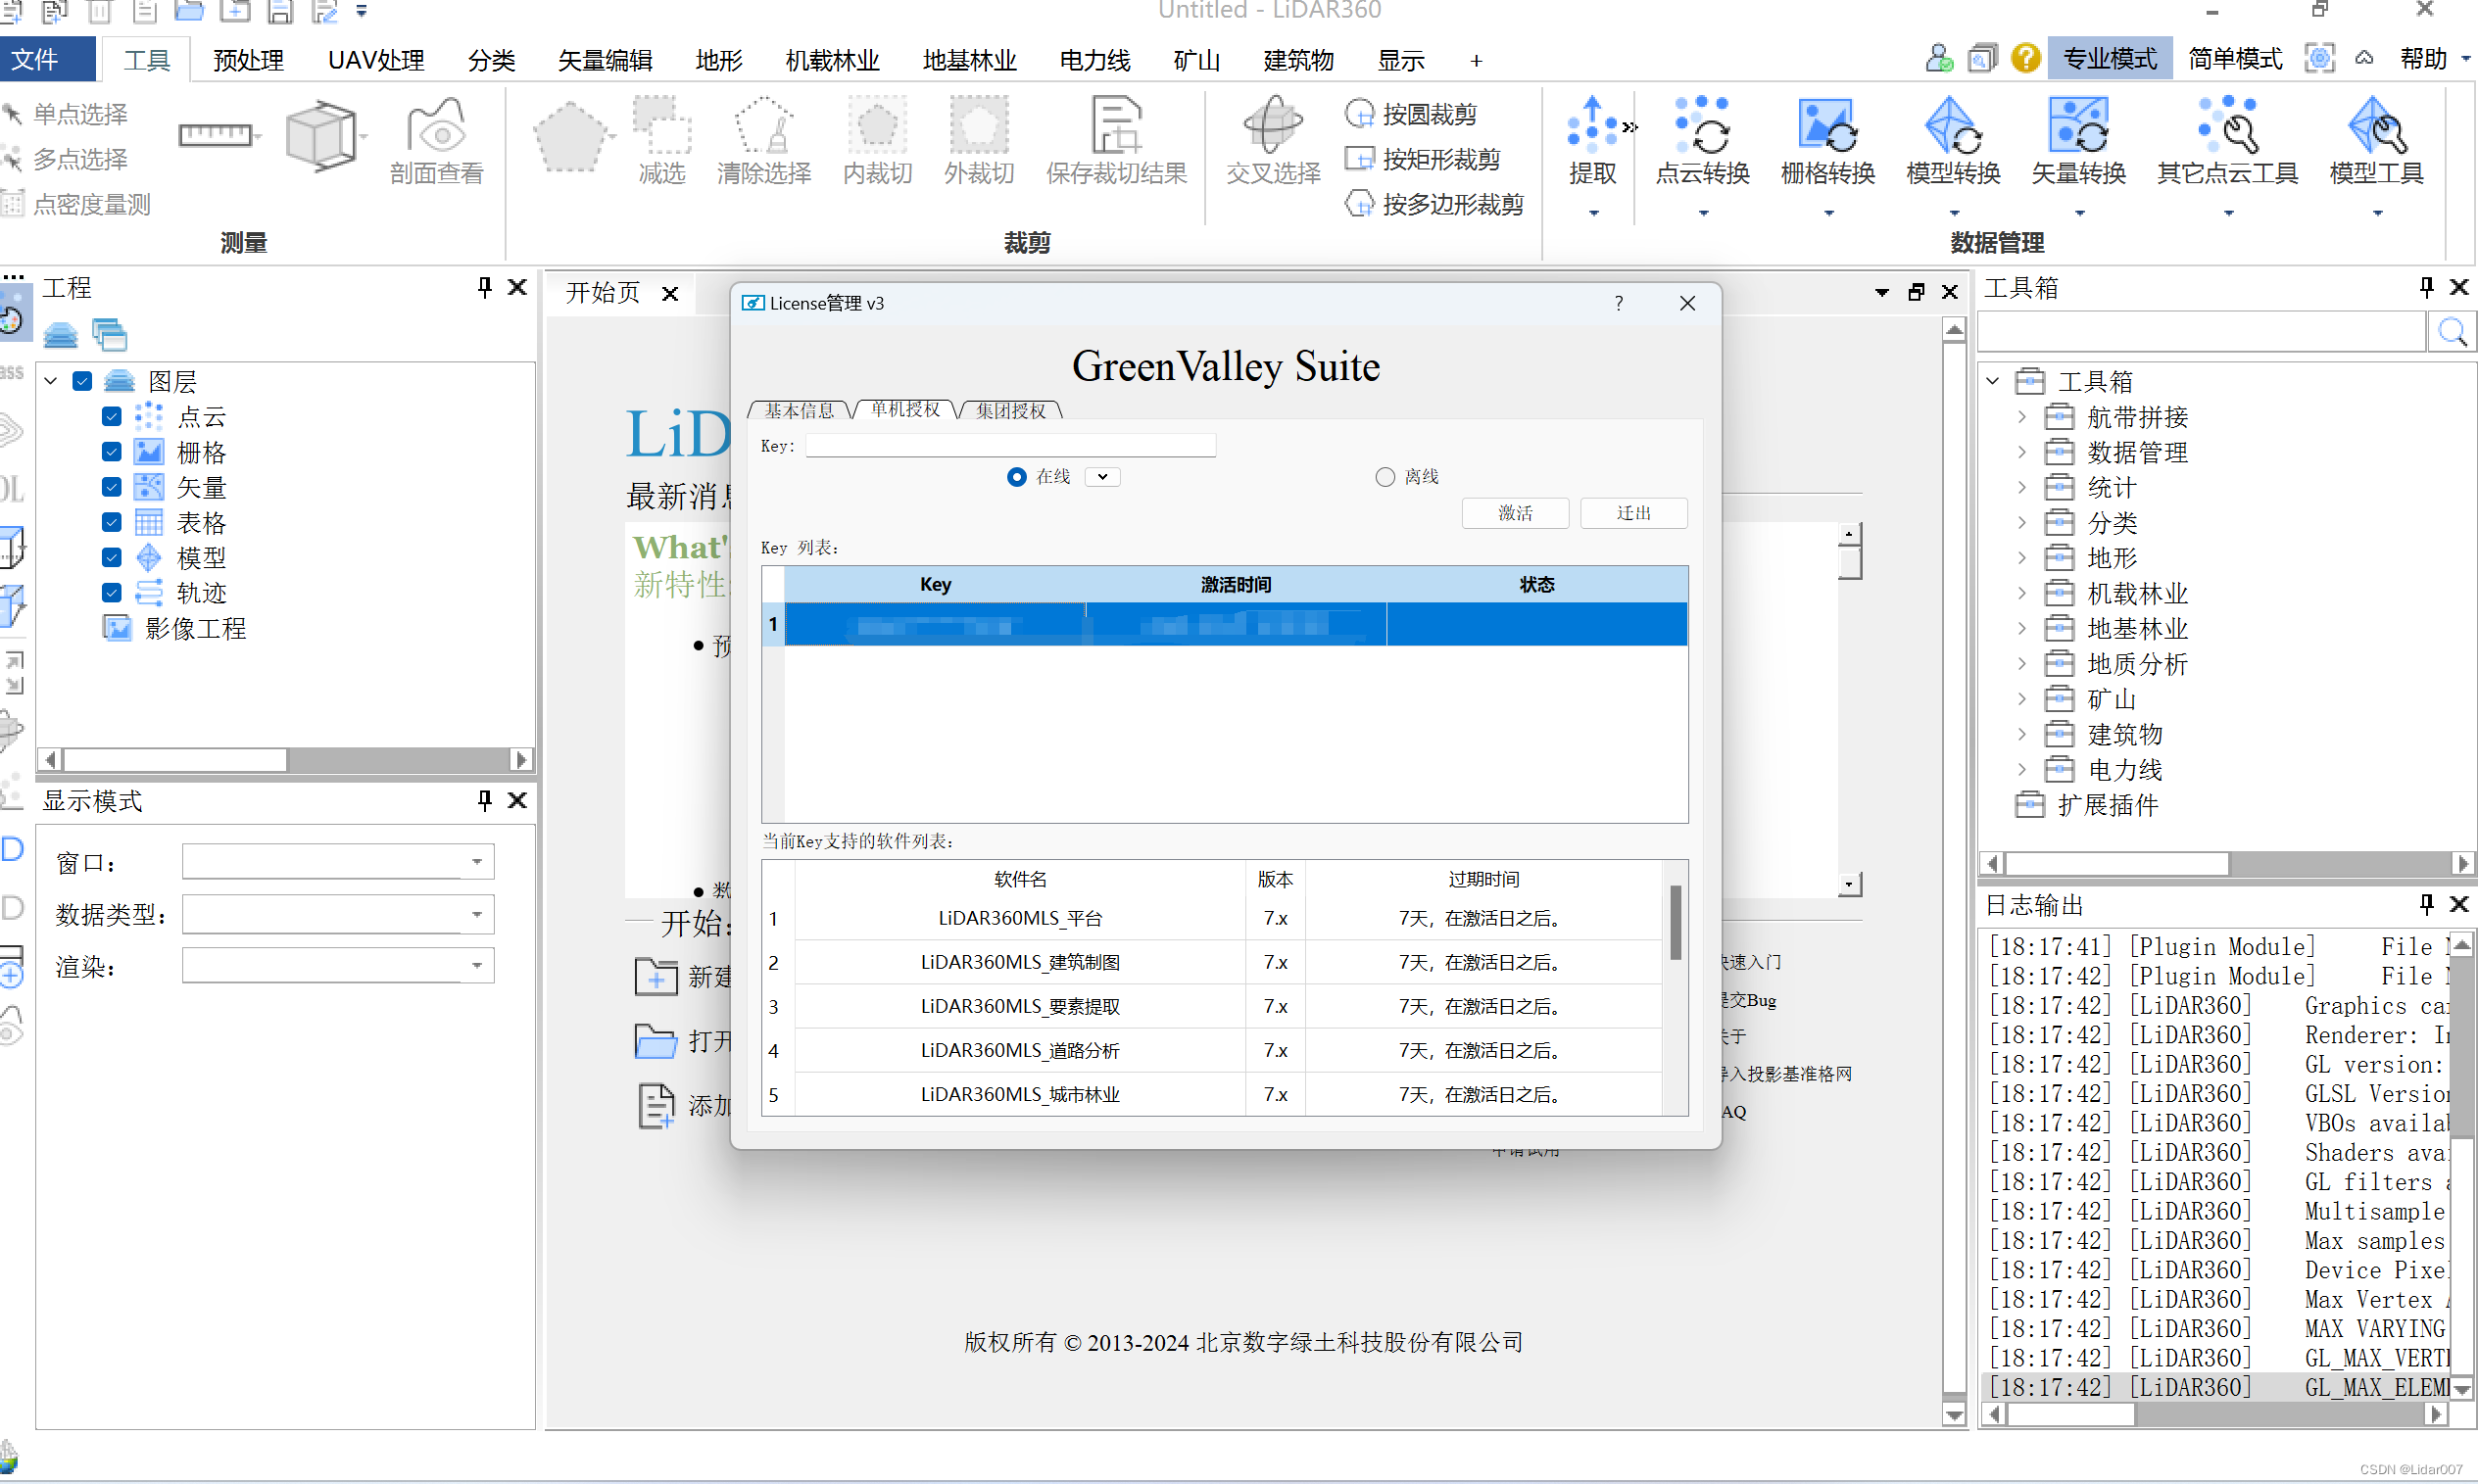Viewport: 2478px width, 1484px height.
Task: Switch to the 预处理 ribbon tab
Action: coord(248,60)
